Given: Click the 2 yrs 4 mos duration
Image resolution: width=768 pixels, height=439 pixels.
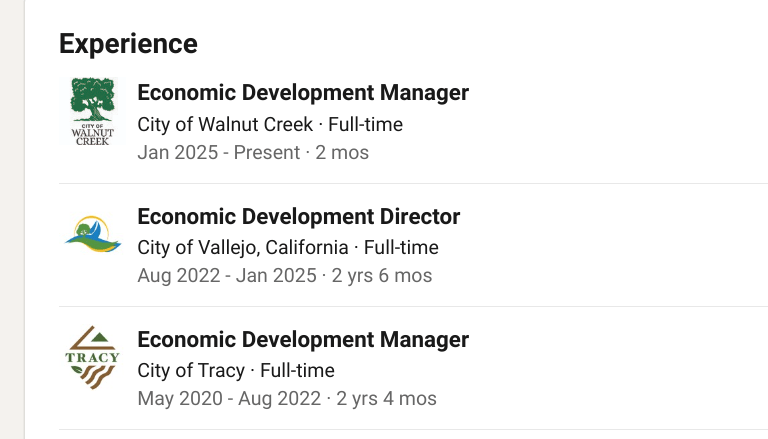Looking at the screenshot, I should (387, 398).
